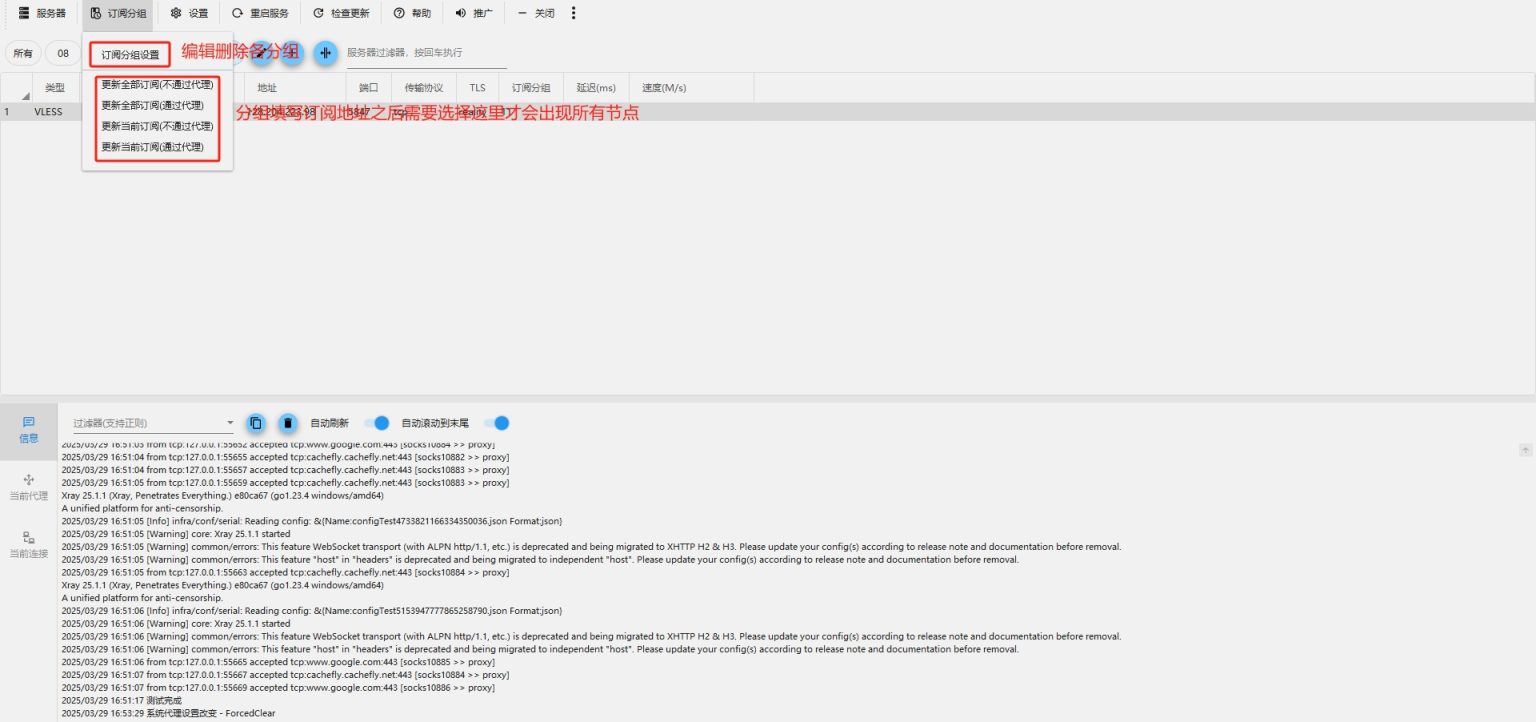1536x722 pixels.
Task: Open 当前代理 (Current Proxy) sidebar panel
Action: [29, 487]
